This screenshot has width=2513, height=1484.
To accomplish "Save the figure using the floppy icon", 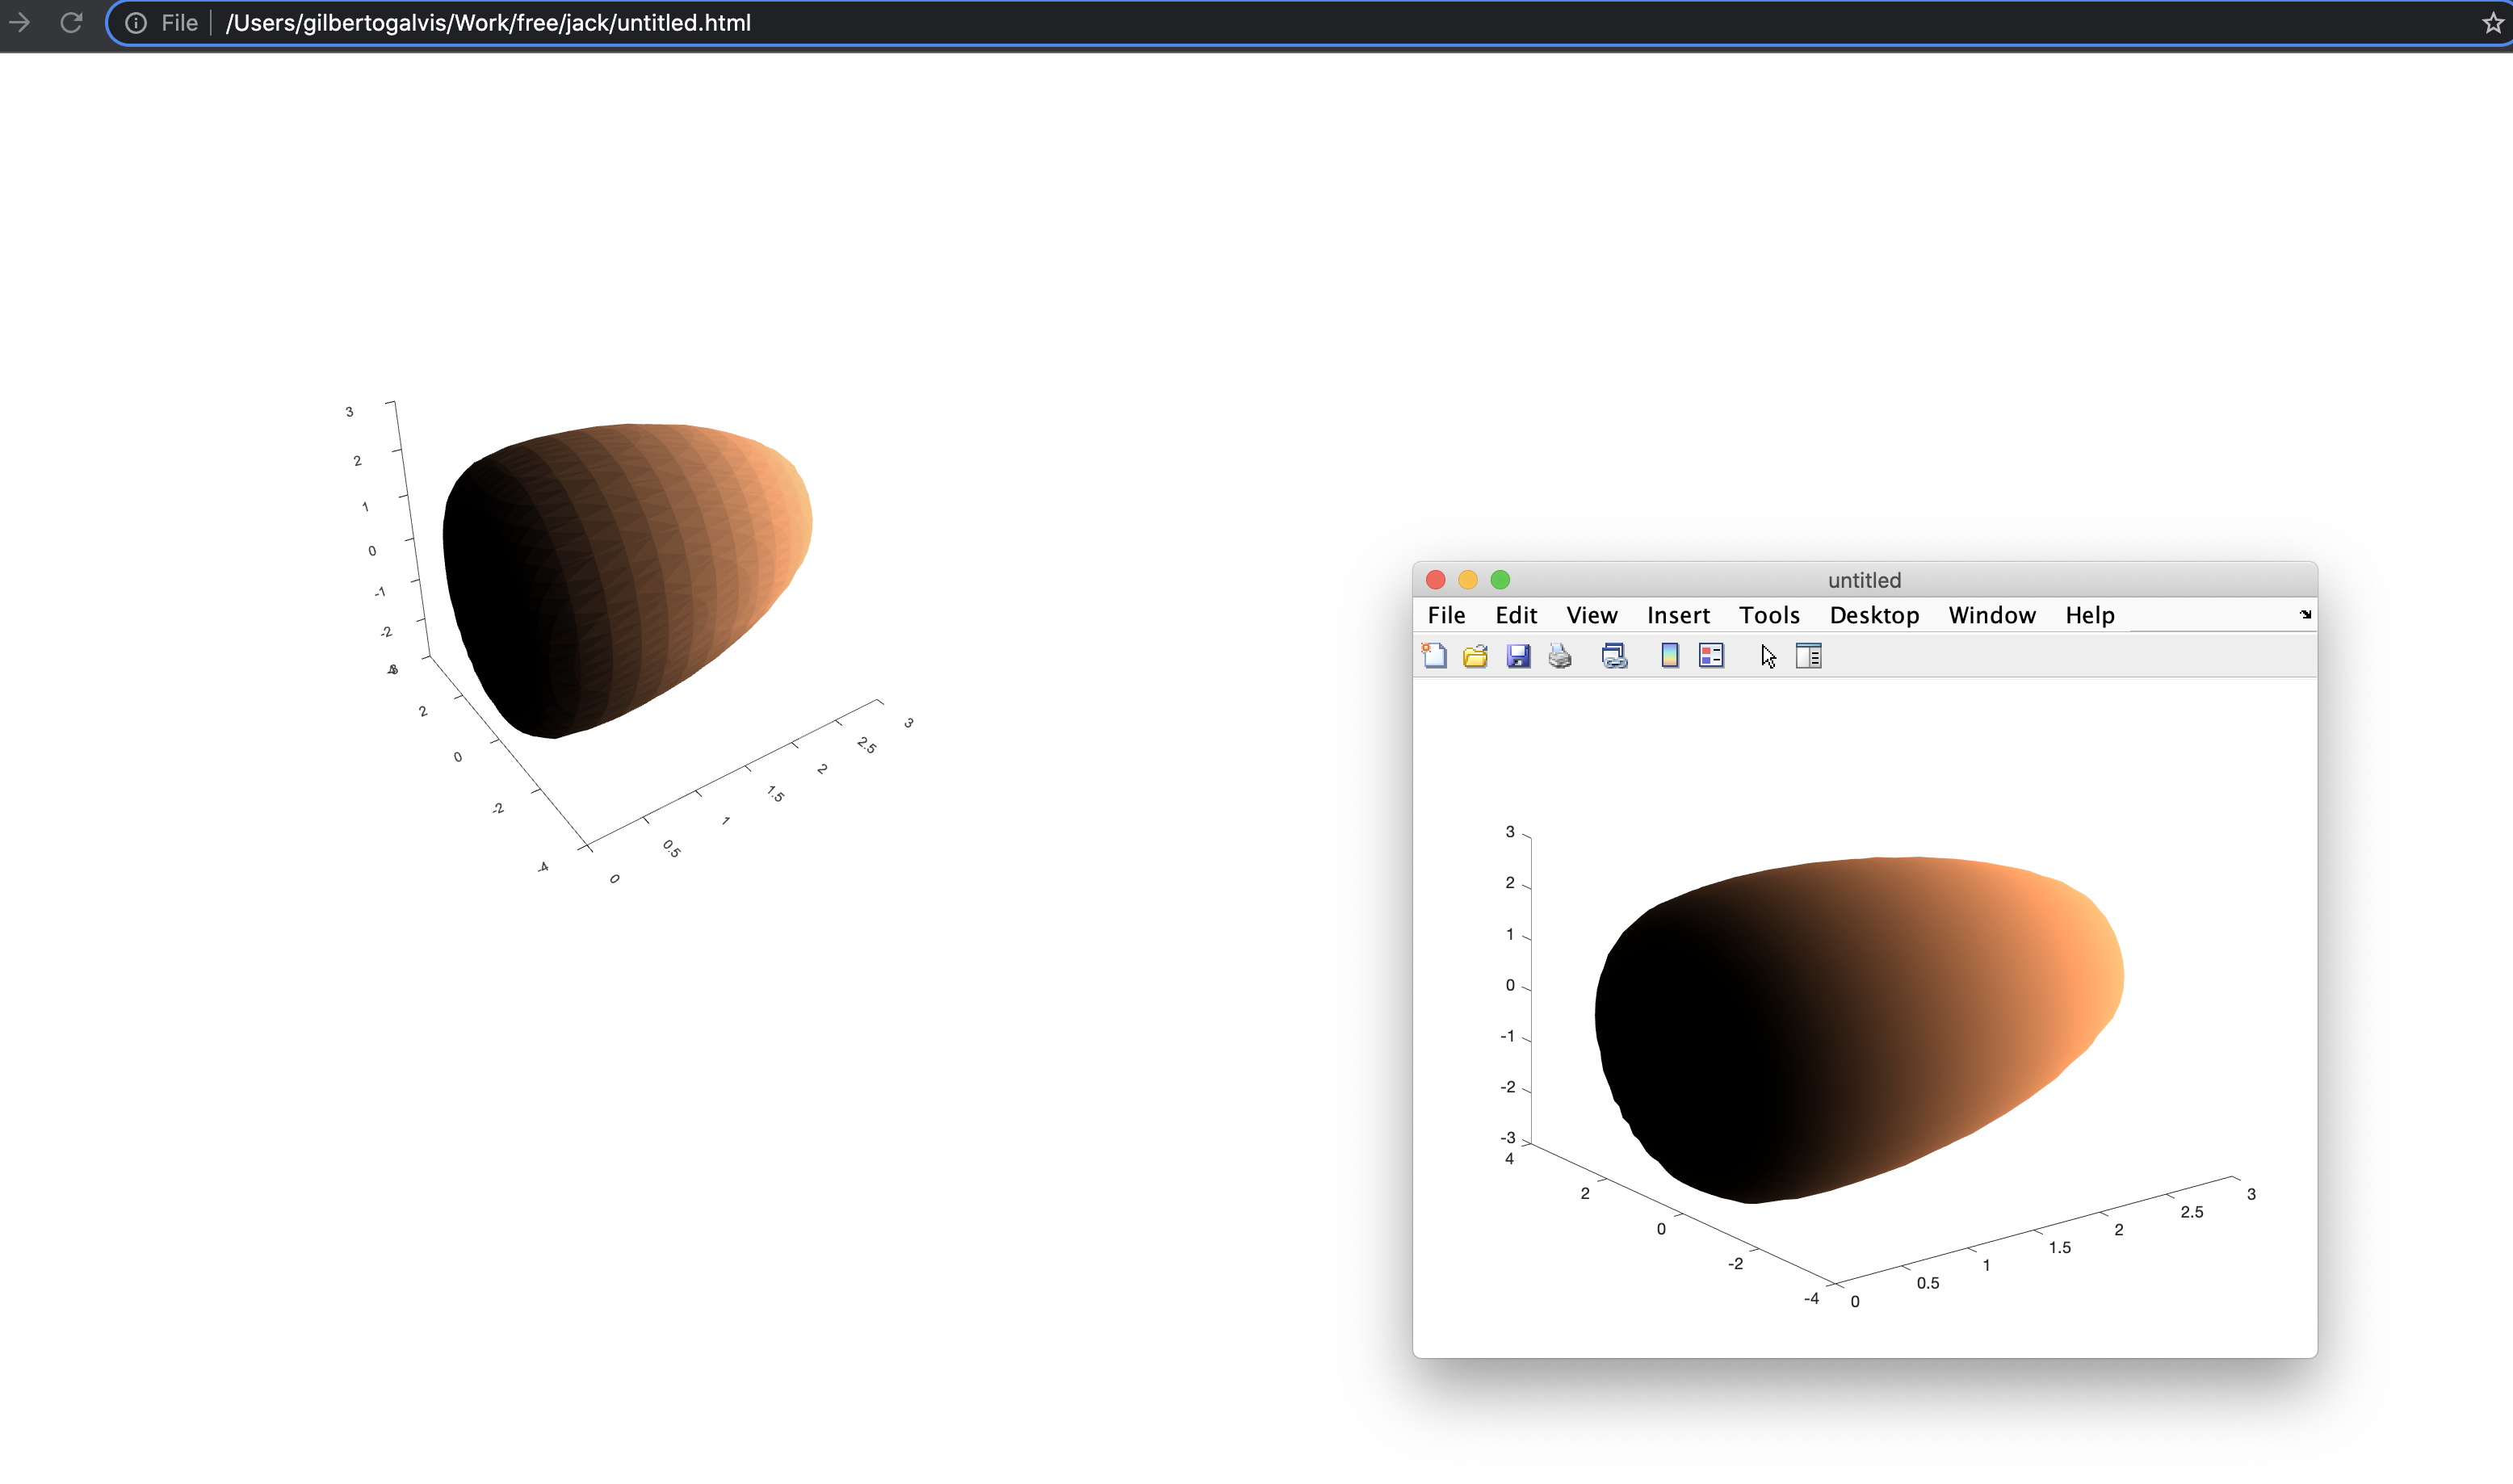I will (x=1518, y=656).
